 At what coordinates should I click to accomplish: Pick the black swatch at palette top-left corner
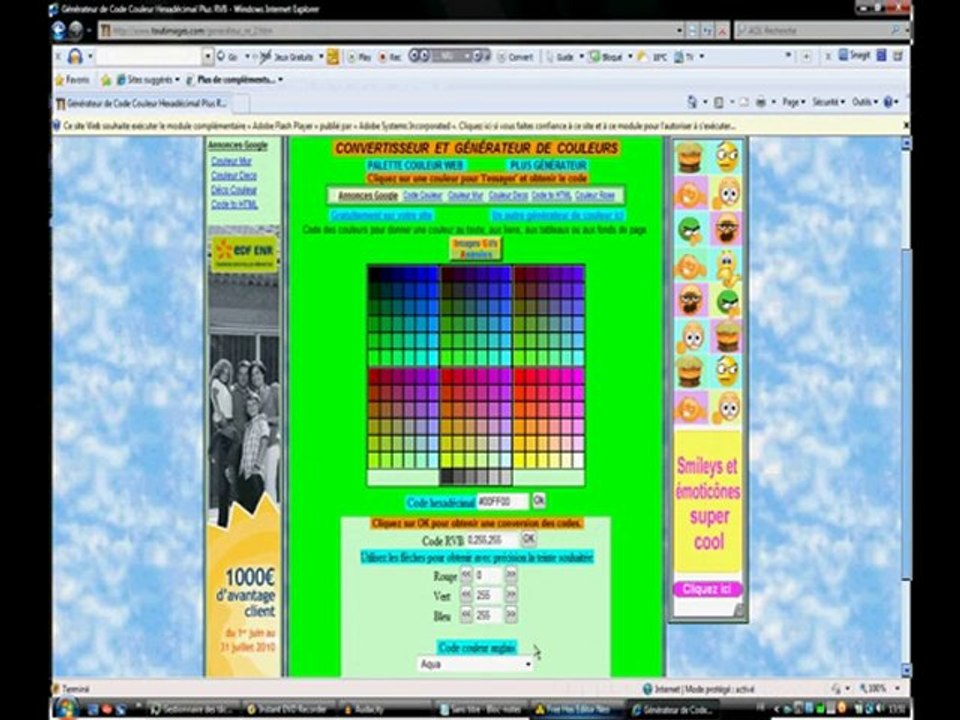(374, 274)
